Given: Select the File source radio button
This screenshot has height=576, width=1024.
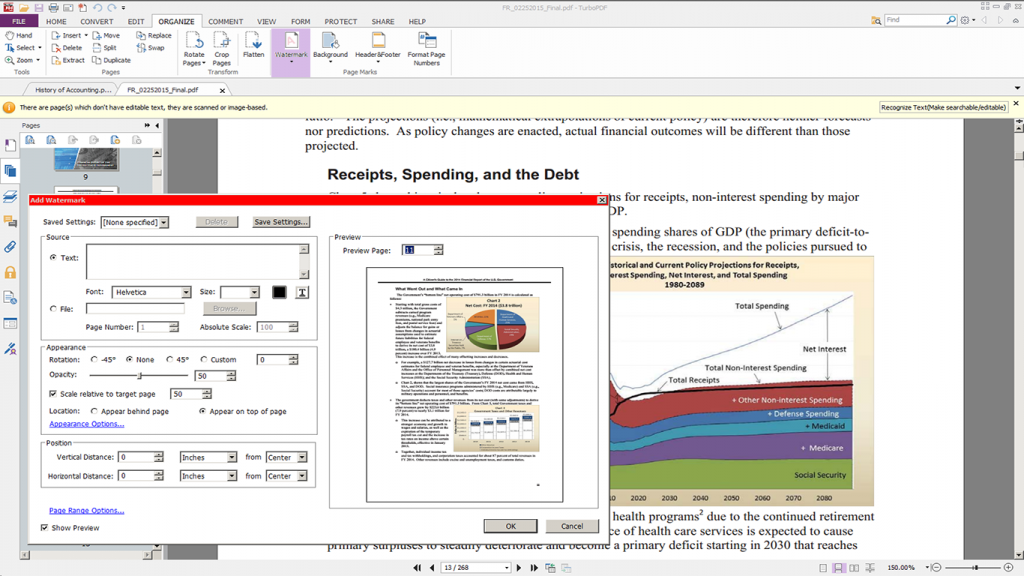Looking at the screenshot, I should (x=54, y=309).
